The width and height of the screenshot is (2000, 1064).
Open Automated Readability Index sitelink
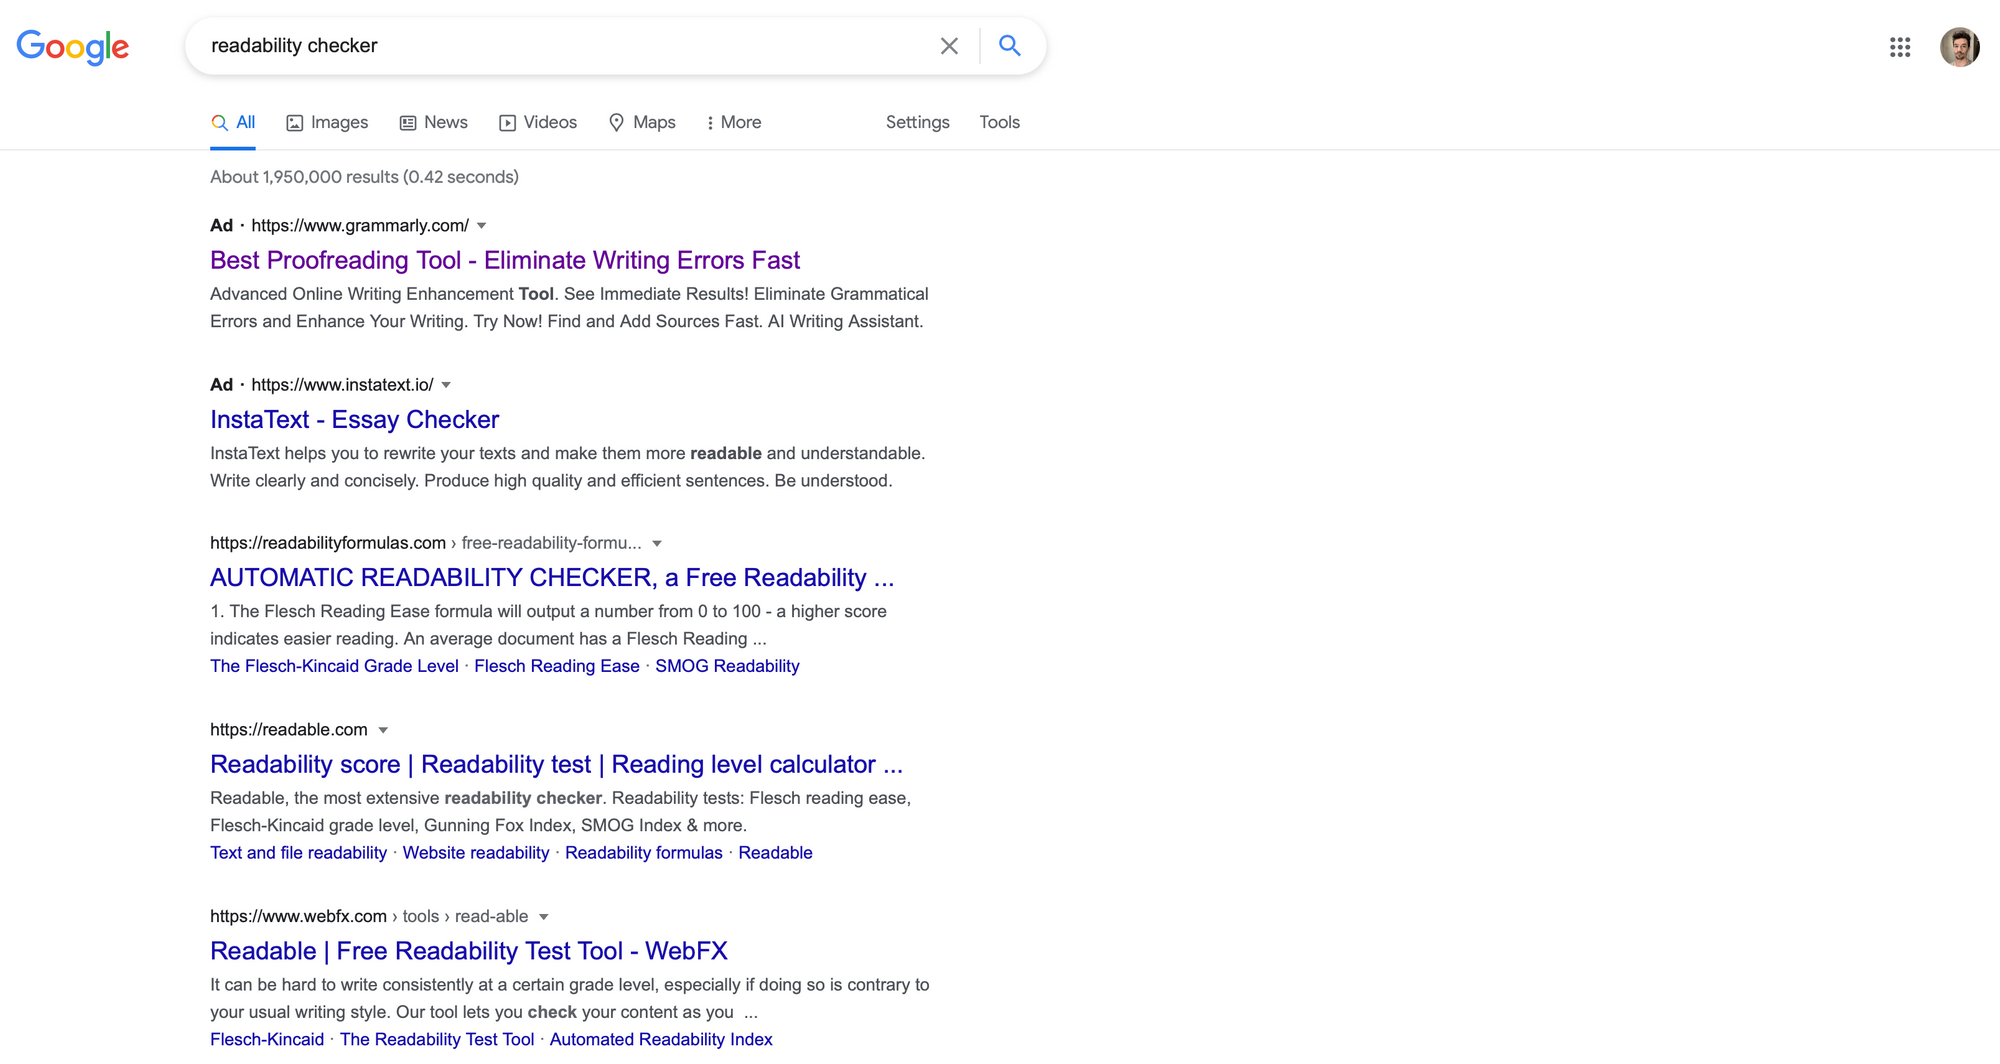661,1039
